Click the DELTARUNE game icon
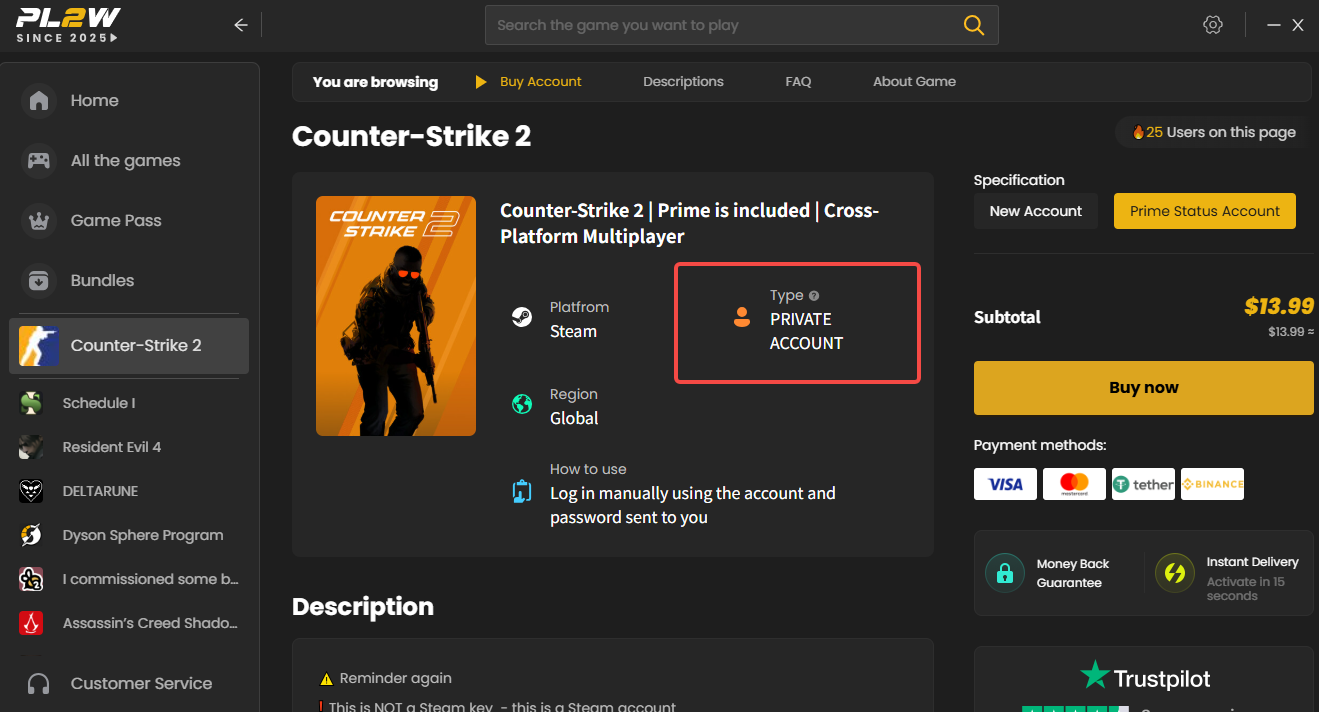1319x712 pixels. click(31, 491)
